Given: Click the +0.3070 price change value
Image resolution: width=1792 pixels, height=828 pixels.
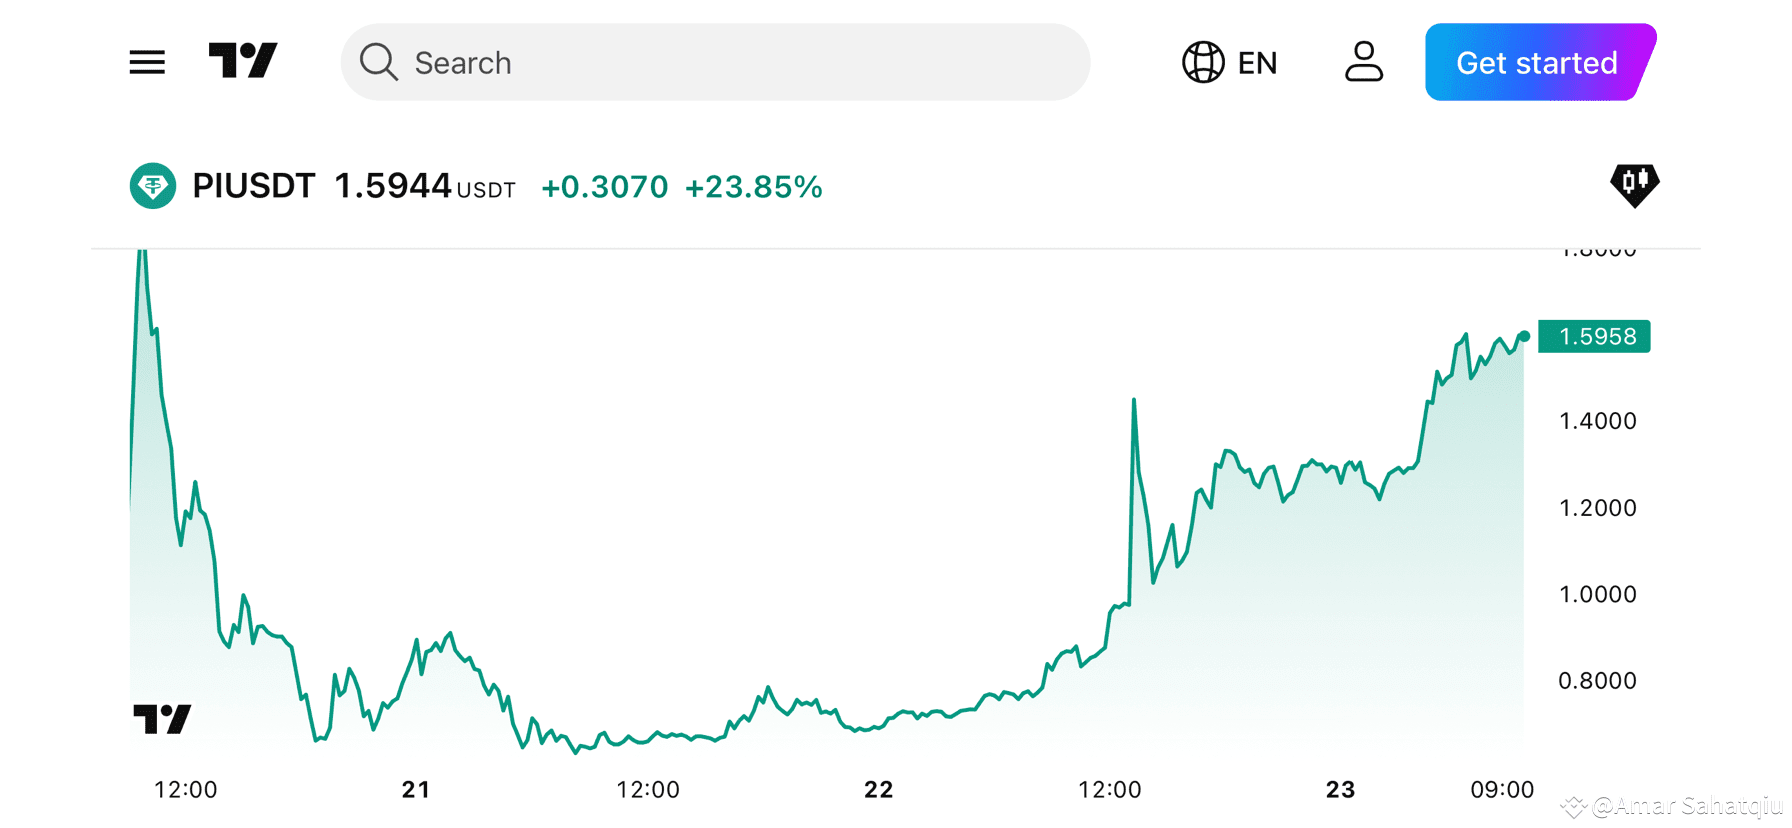Looking at the screenshot, I should click(604, 187).
